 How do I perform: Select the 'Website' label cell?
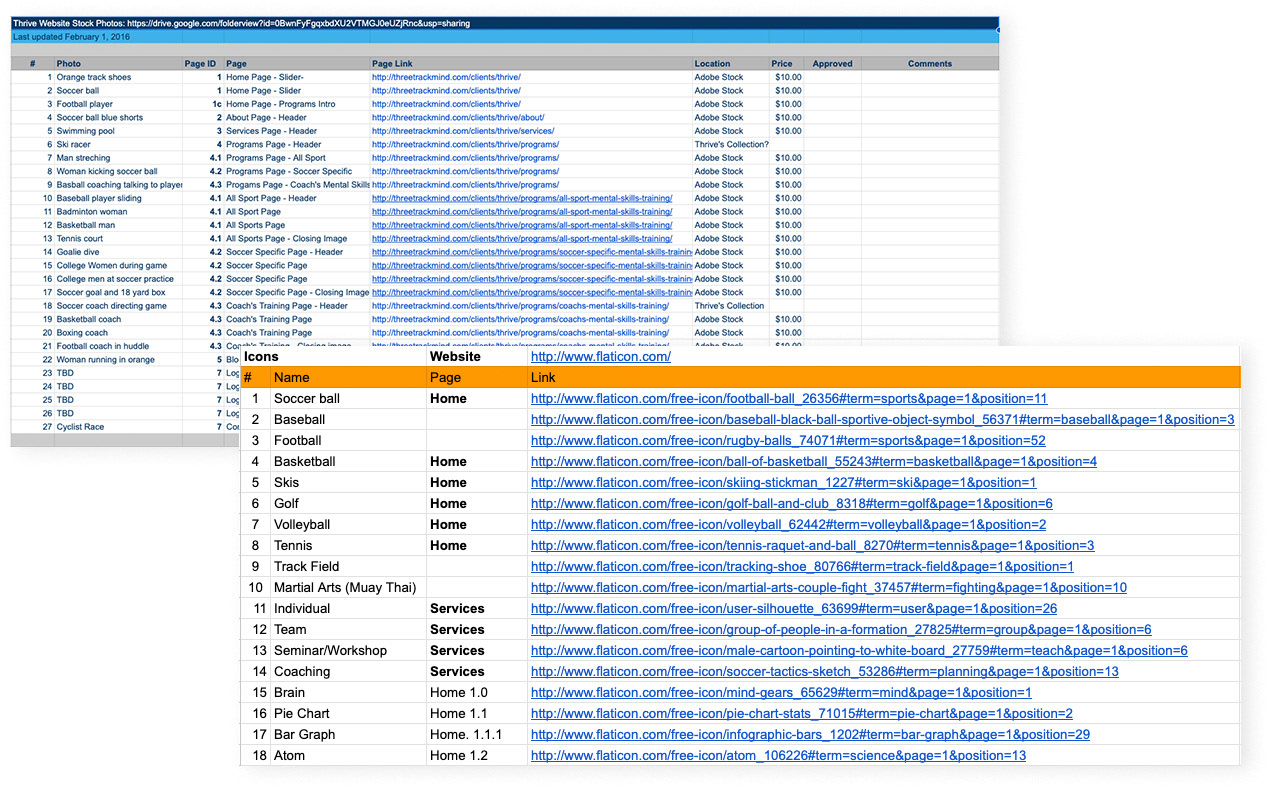coord(477,356)
